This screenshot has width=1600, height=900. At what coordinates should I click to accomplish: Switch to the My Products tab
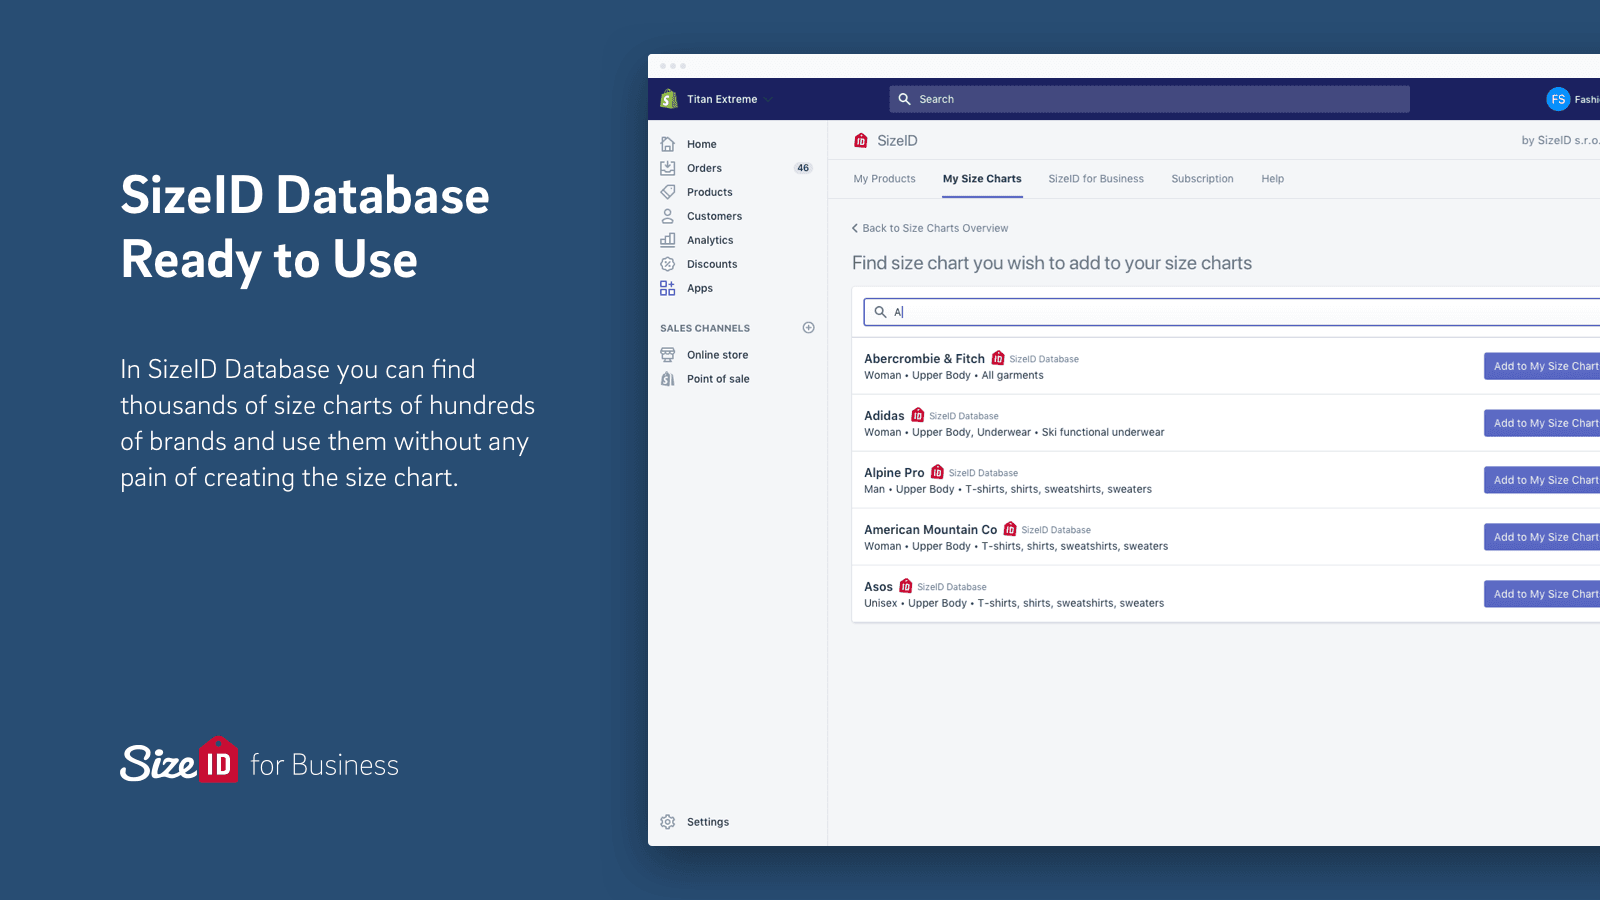(x=884, y=178)
